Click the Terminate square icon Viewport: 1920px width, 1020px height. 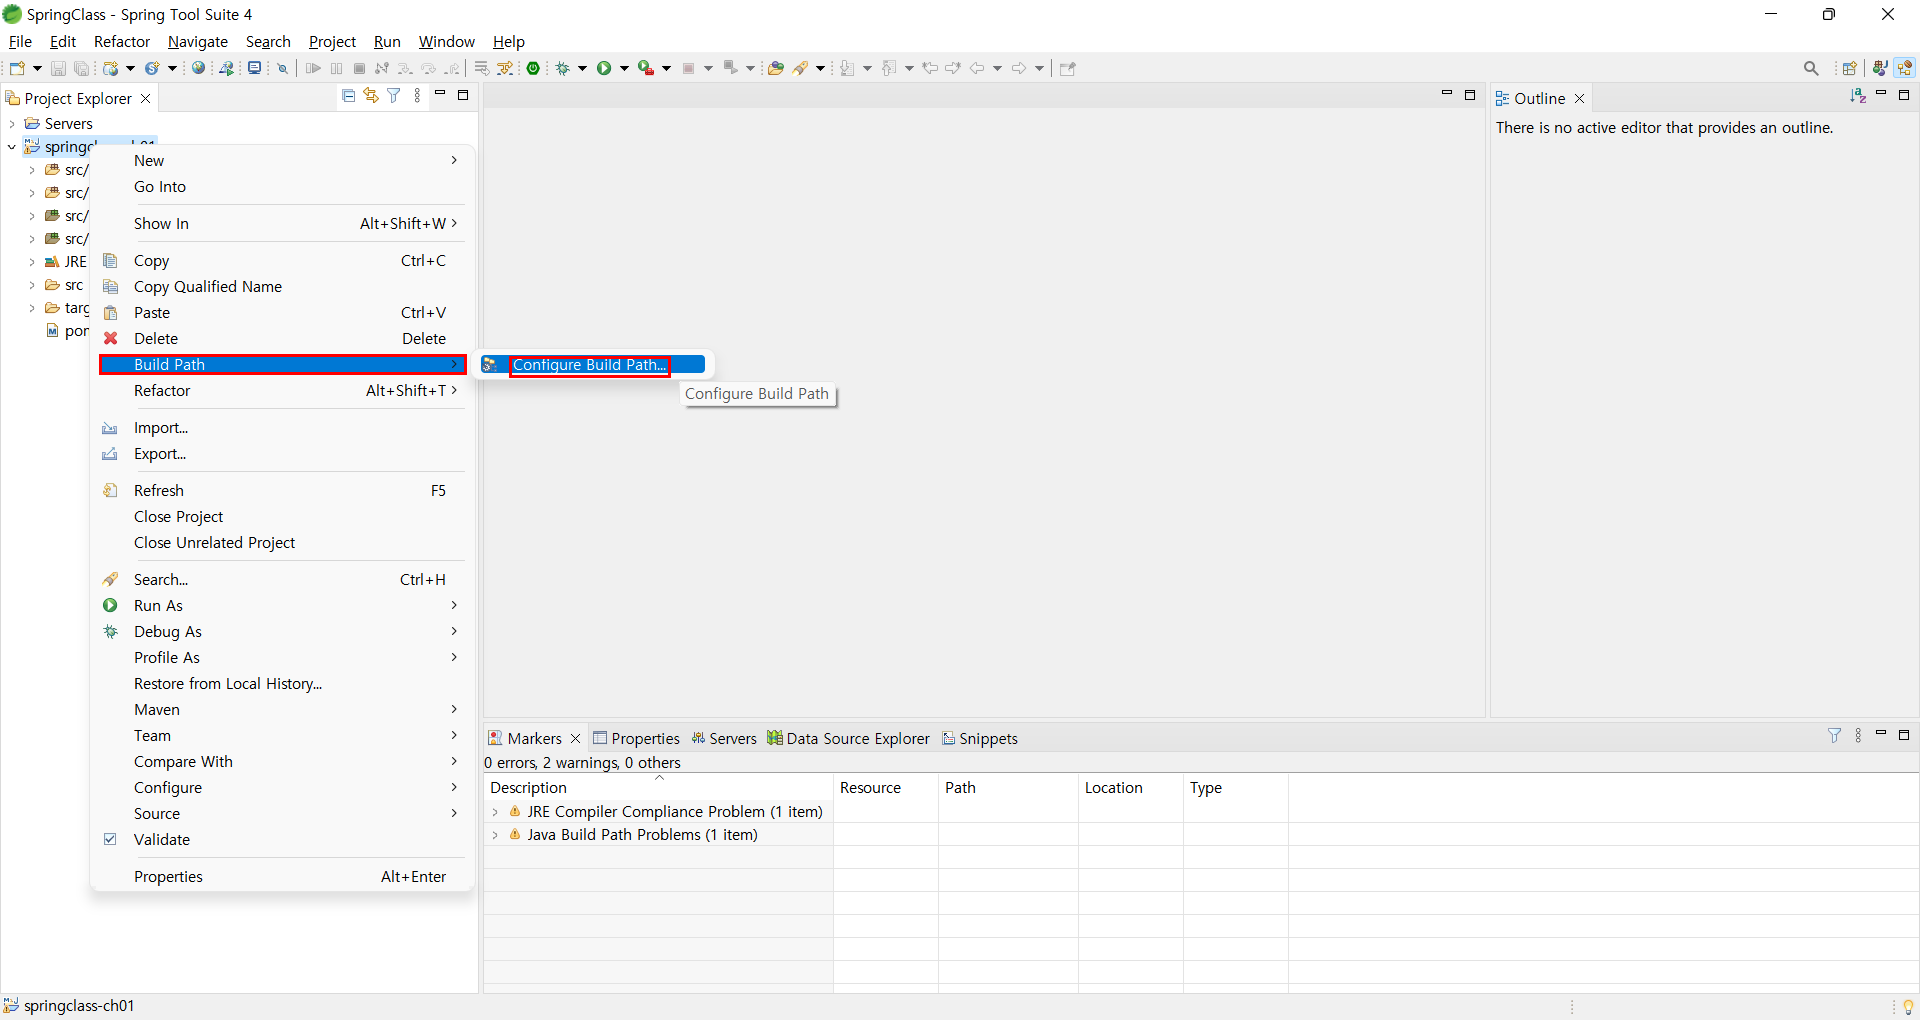359,68
